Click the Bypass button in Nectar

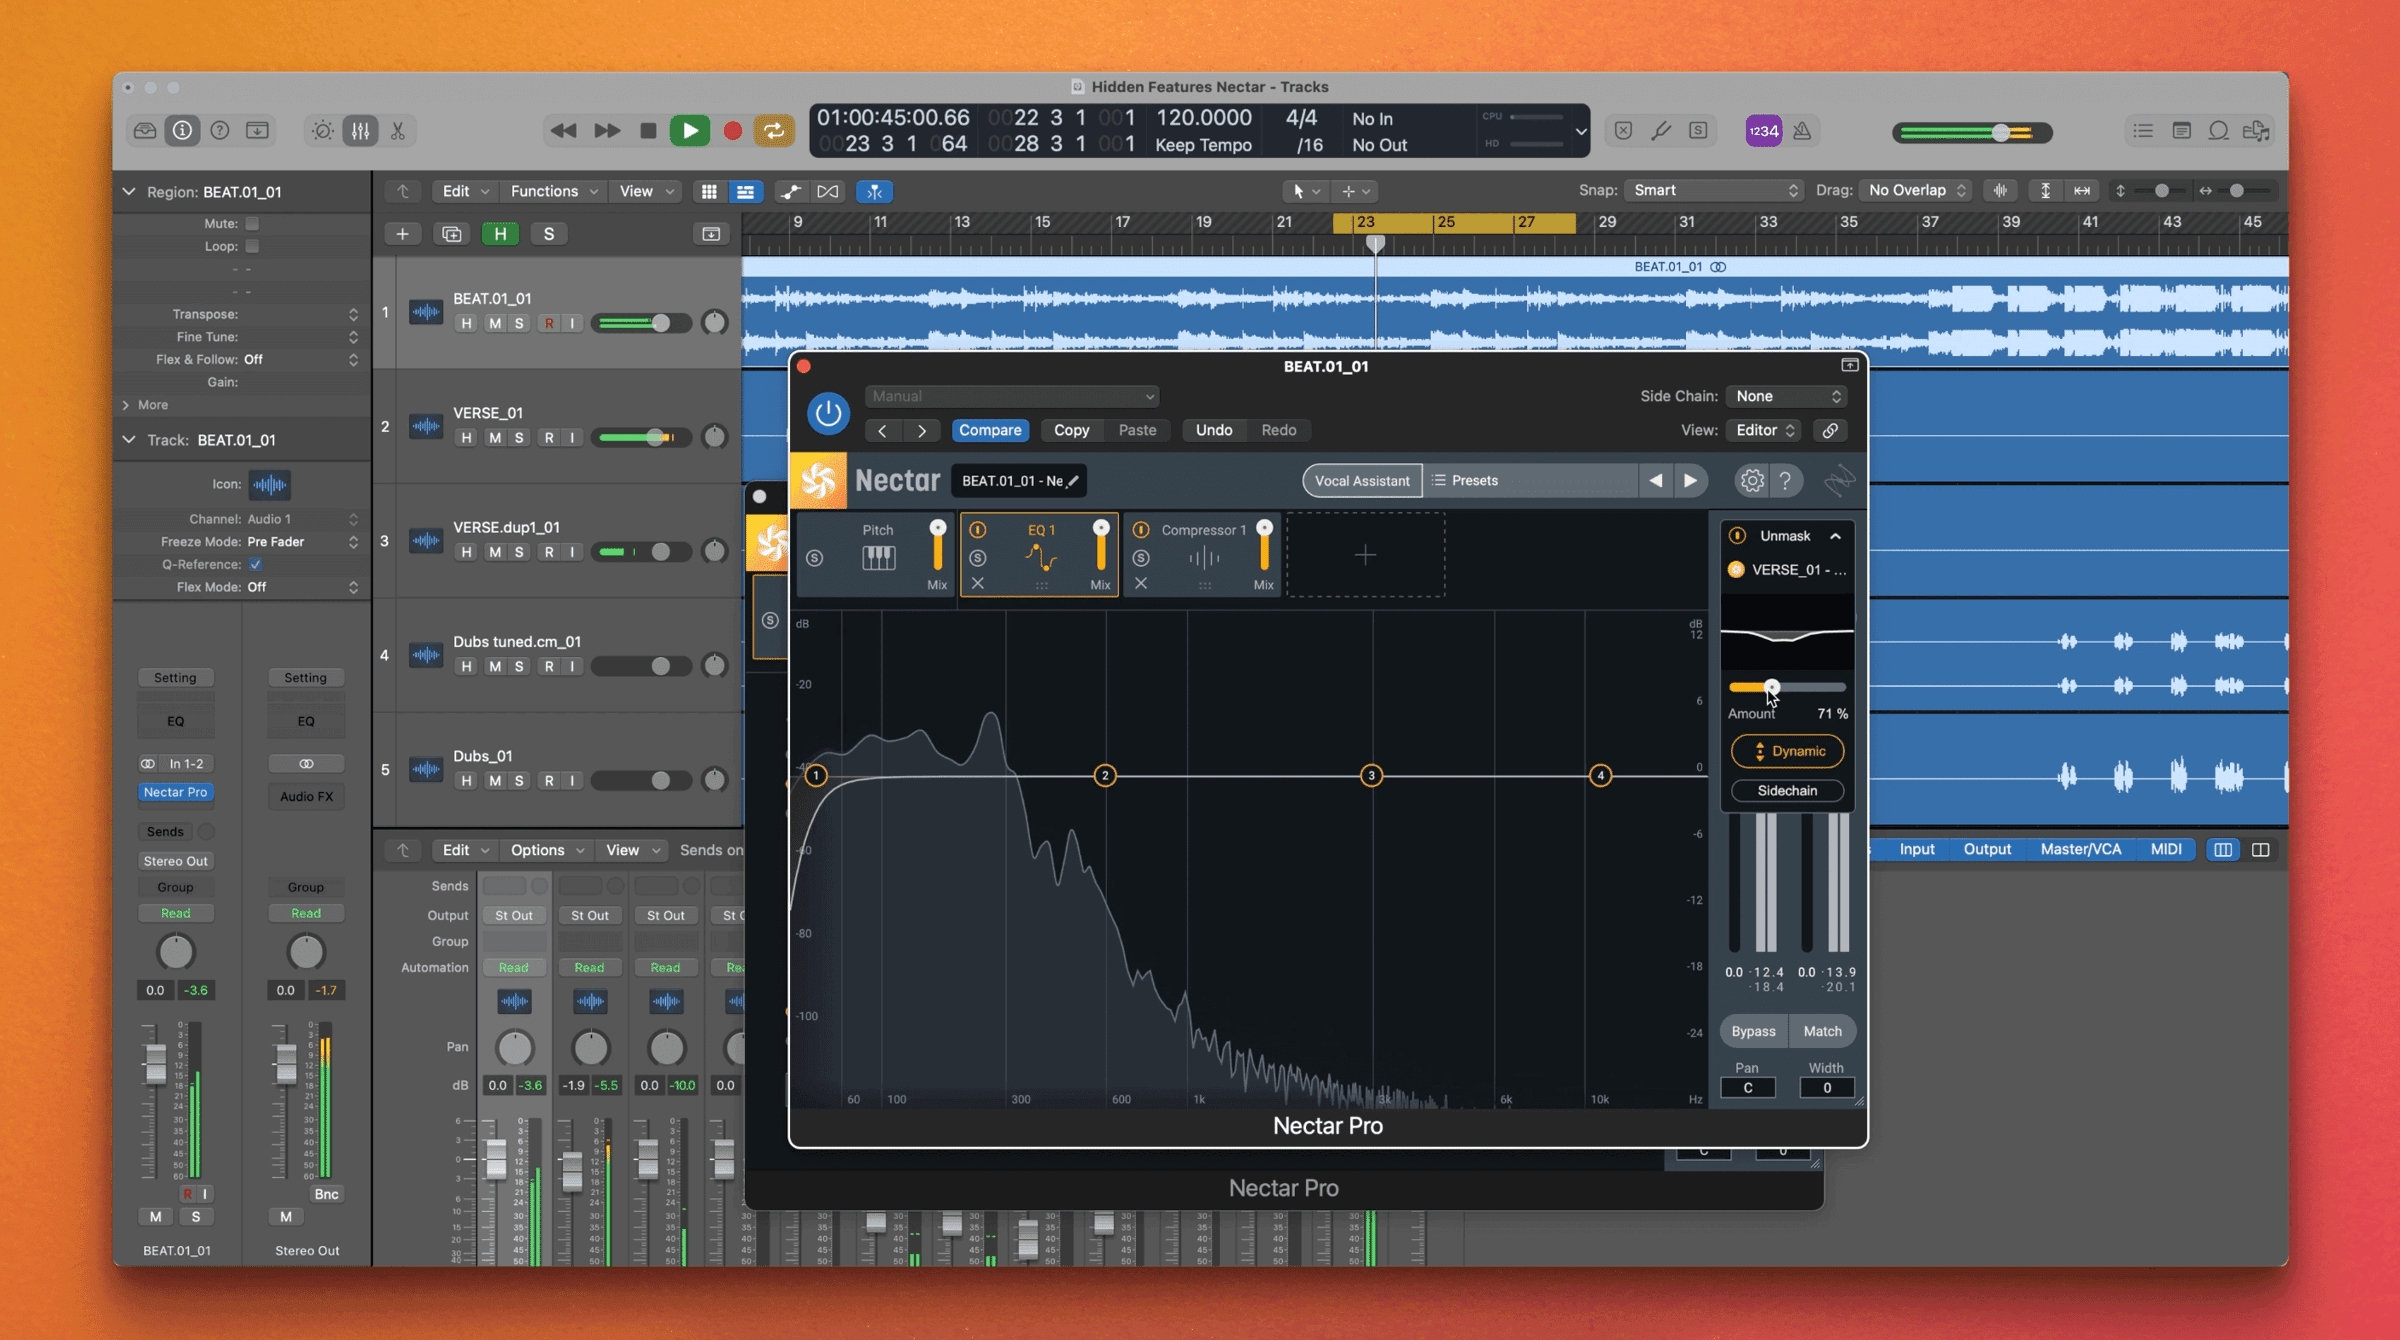coord(1754,1031)
